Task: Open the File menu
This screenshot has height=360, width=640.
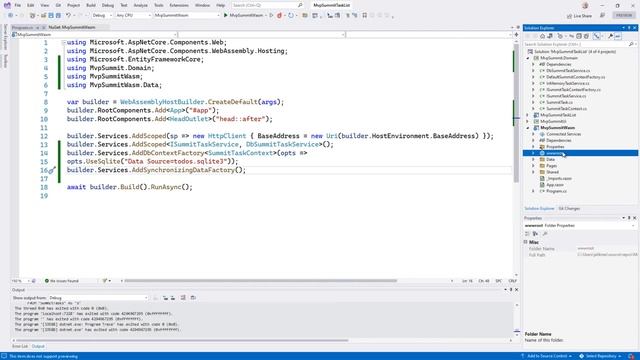Action: (x=18, y=5)
